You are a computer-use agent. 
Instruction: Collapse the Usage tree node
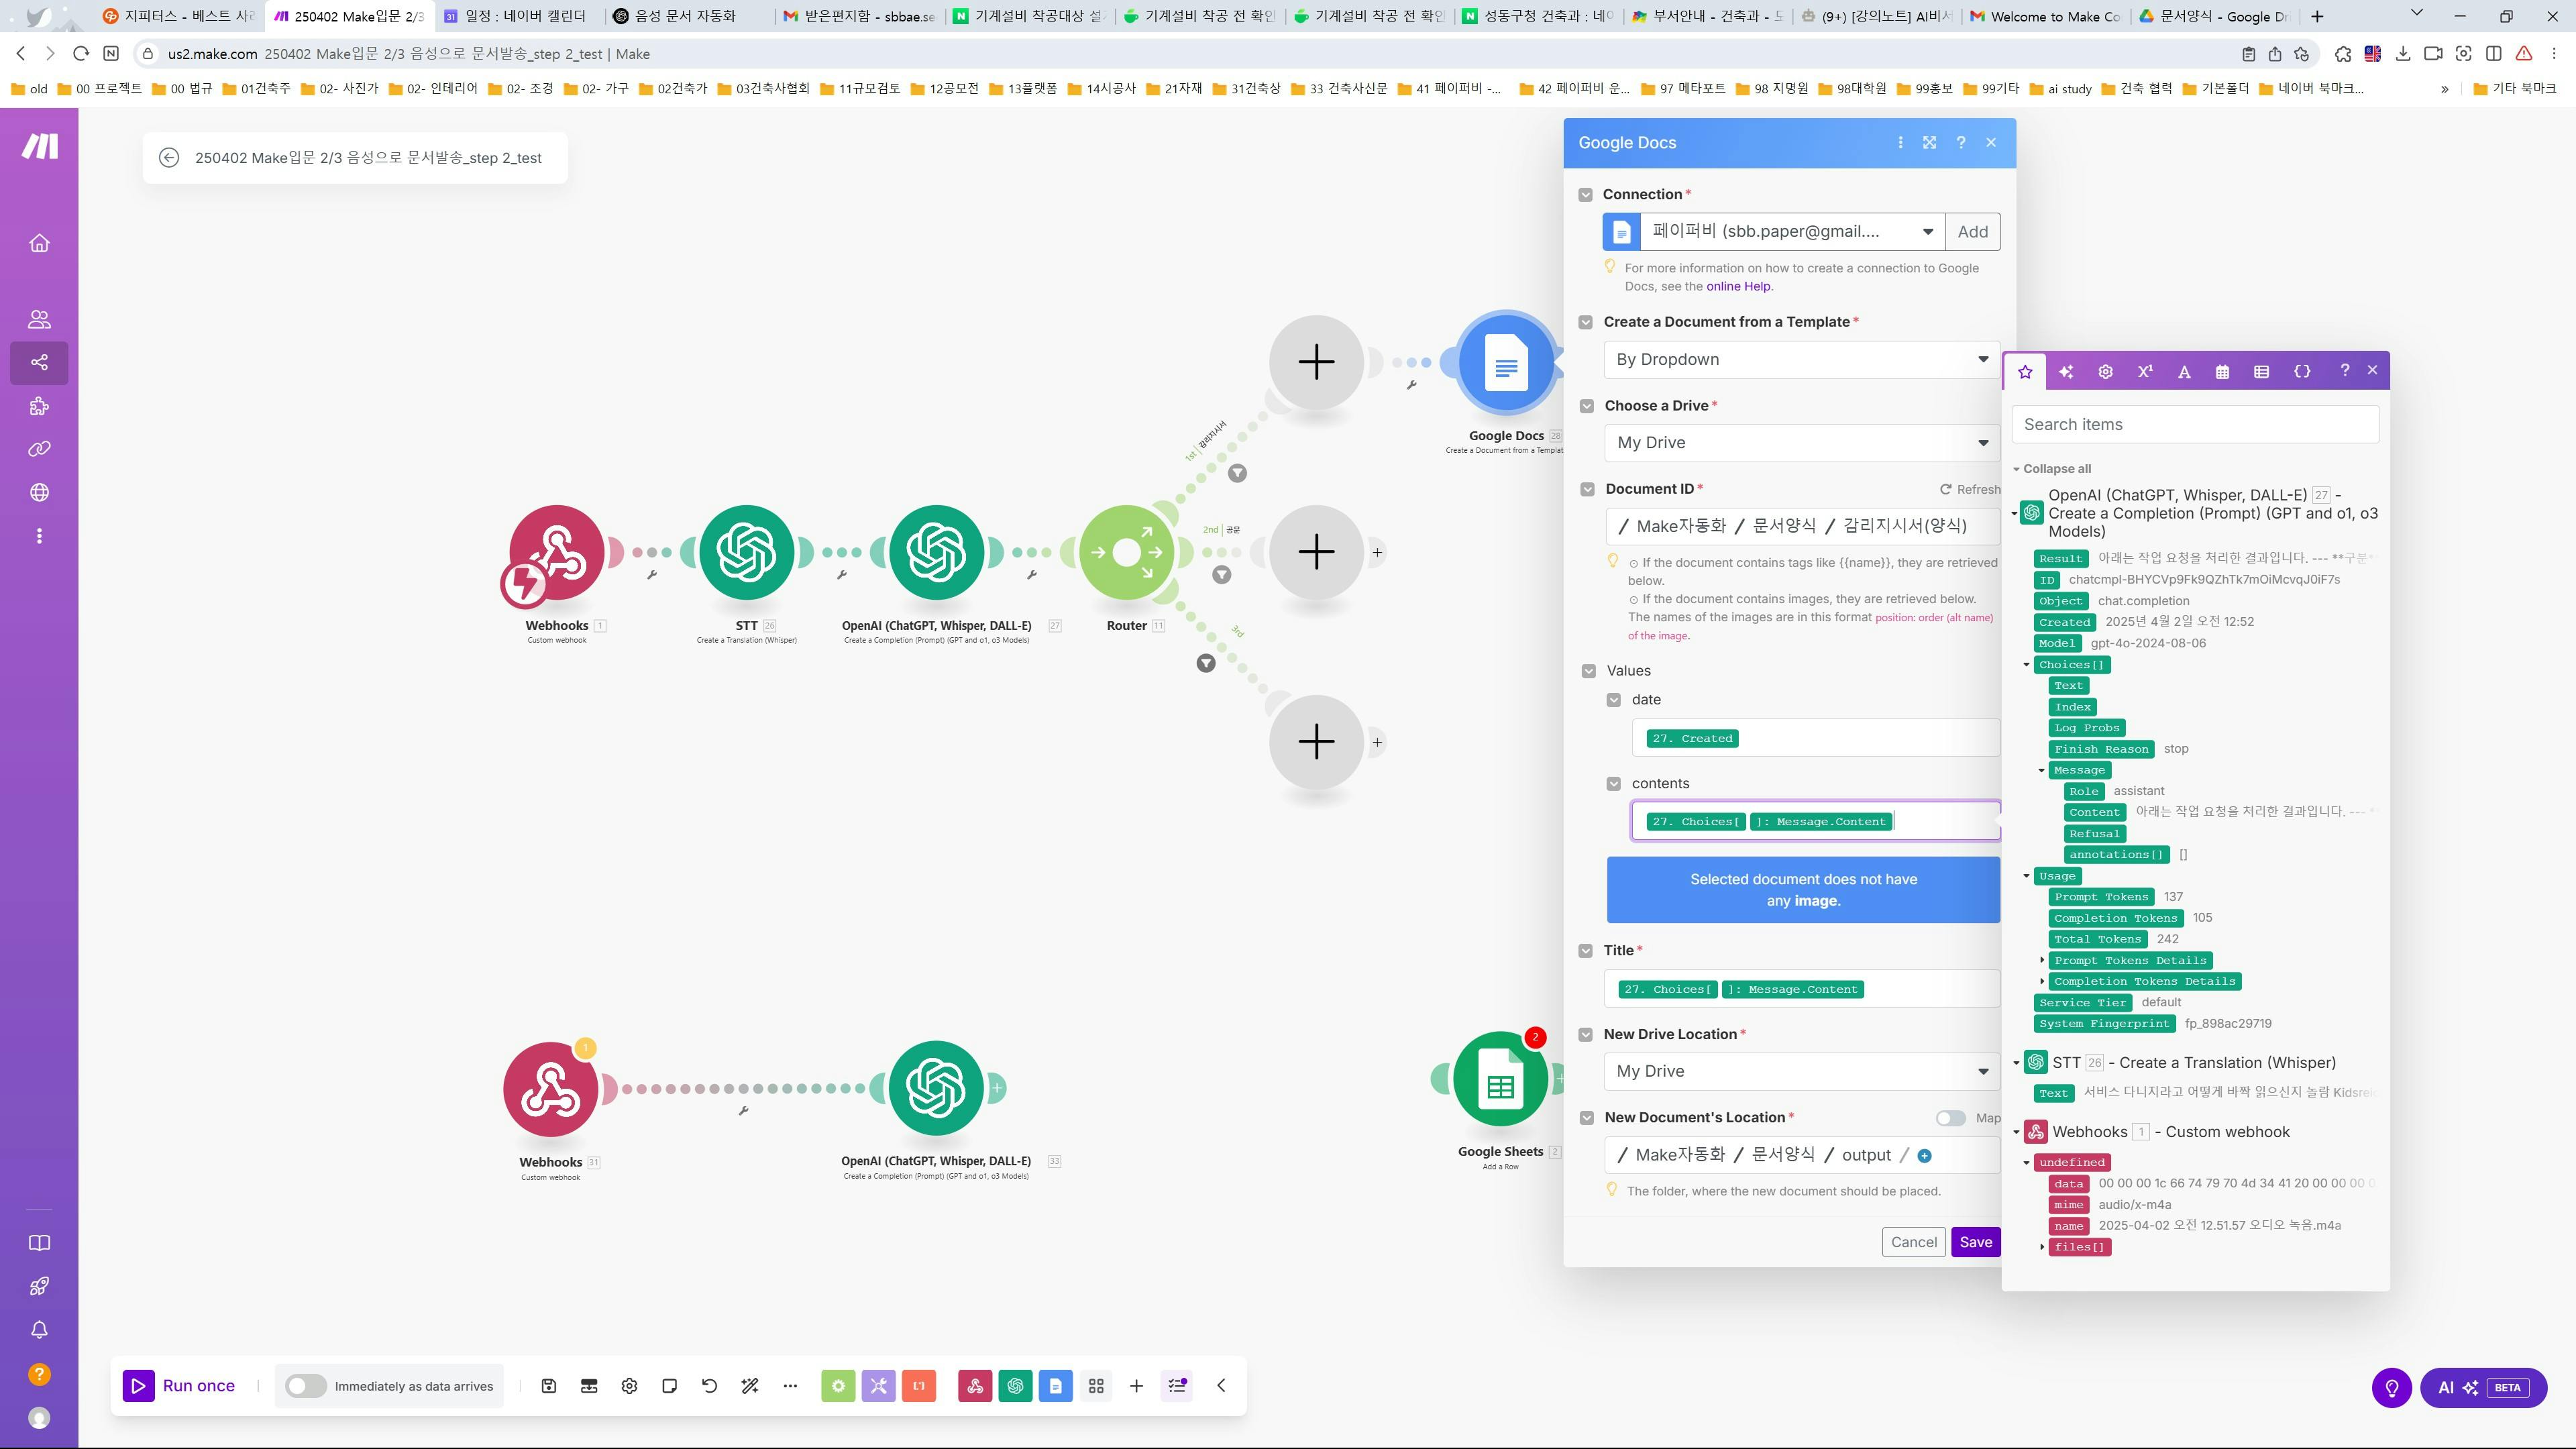[2027, 876]
